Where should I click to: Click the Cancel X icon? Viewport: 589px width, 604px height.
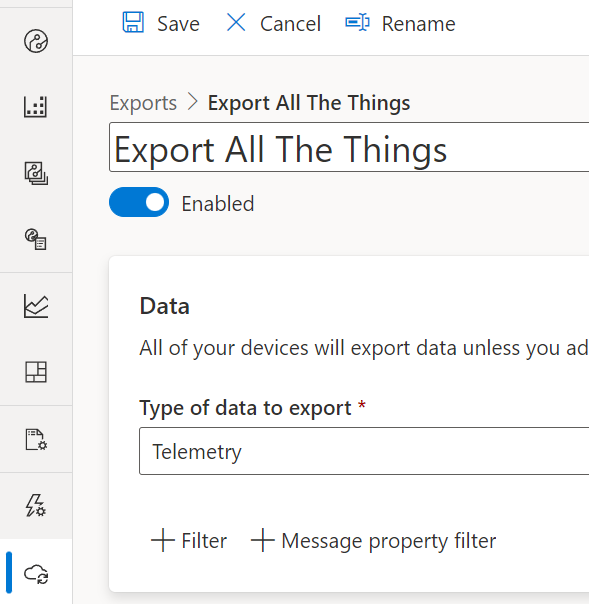click(236, 22)
